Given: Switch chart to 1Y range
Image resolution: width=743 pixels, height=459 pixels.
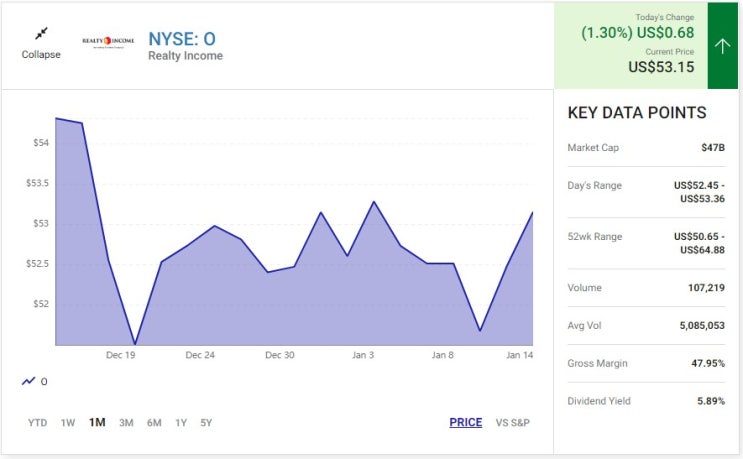Looking at the screenshot, I should coord(181,423).
